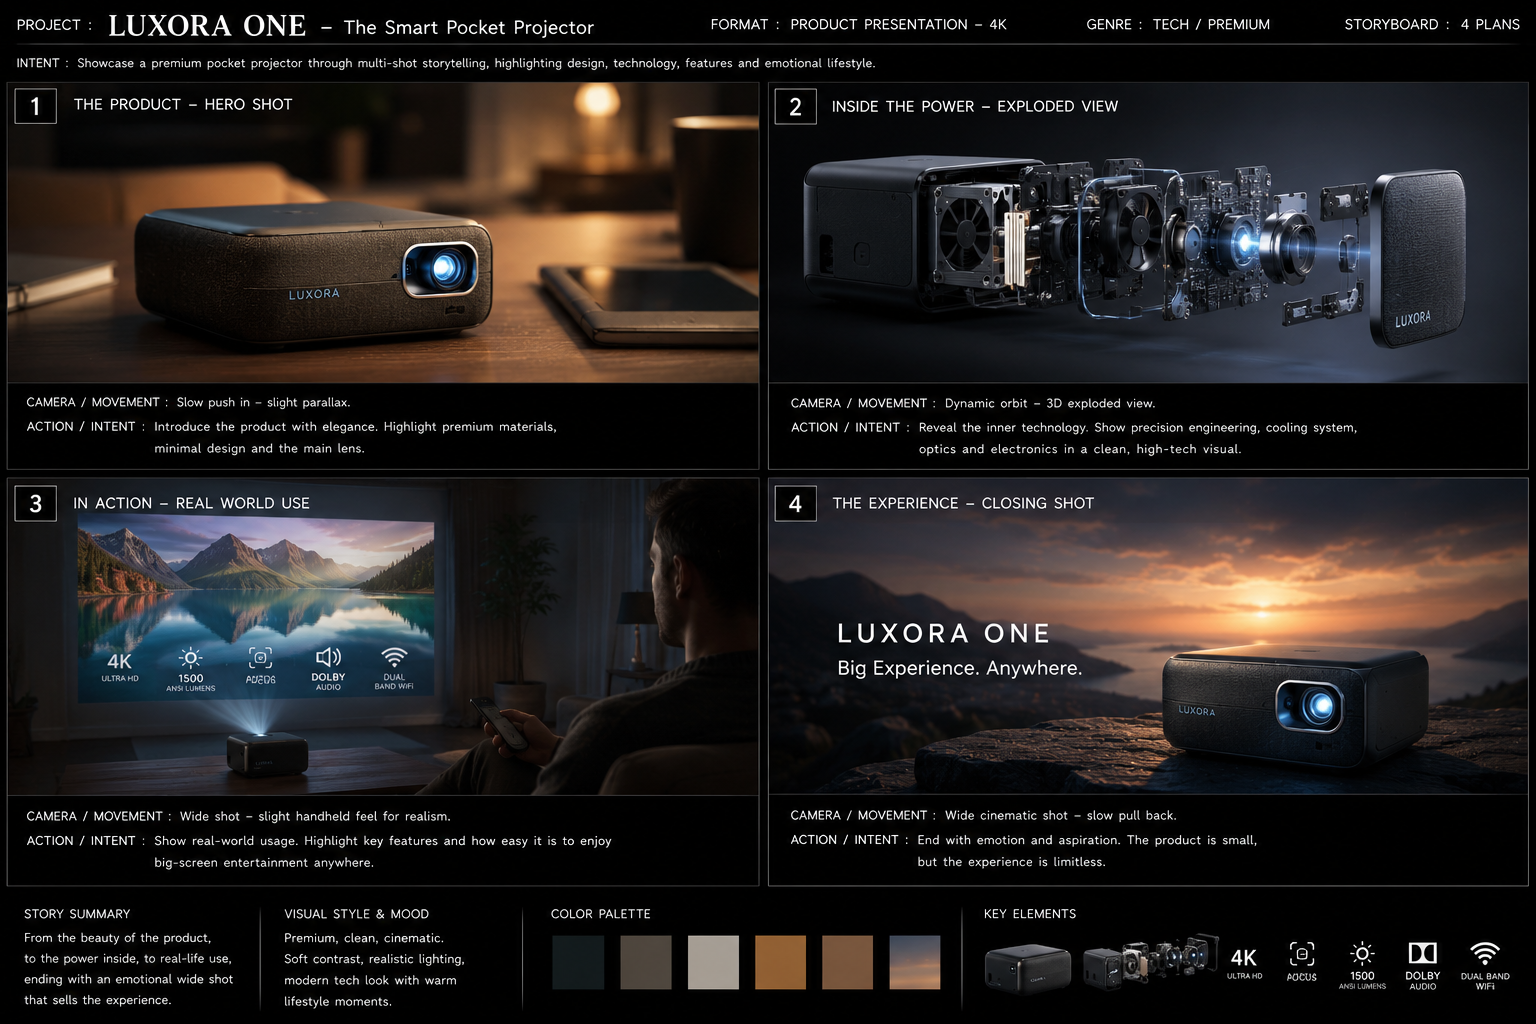Screen dimensions: 1536x1024
Task: Click the 'IN ACTION – REAL WORLD USE' heading
Action: pos(191,503)
